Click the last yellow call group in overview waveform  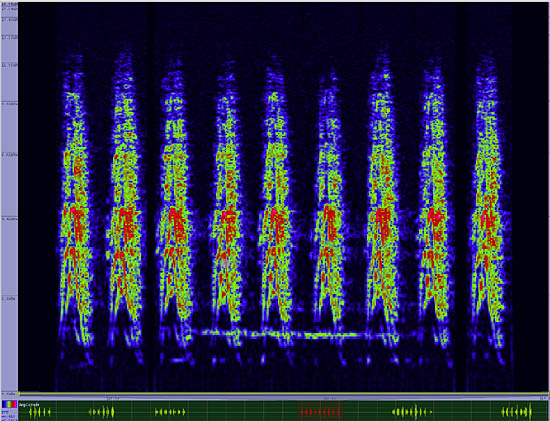click(516, 412)
